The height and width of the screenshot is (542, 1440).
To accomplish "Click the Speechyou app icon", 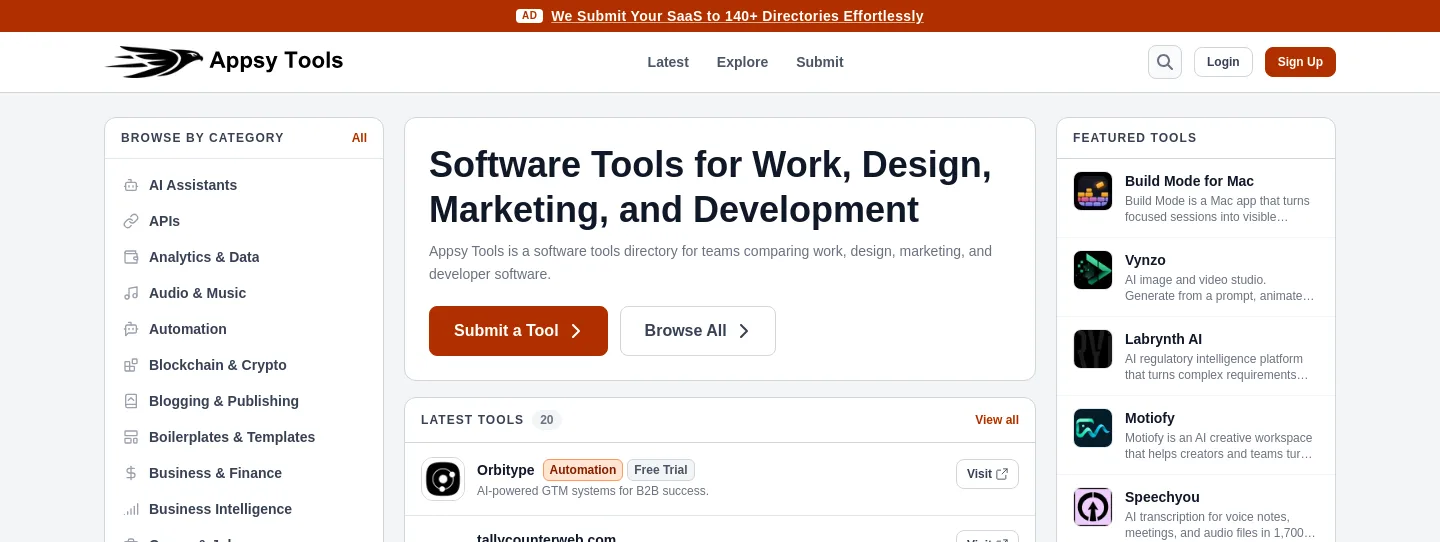I will click(1093, 507).
